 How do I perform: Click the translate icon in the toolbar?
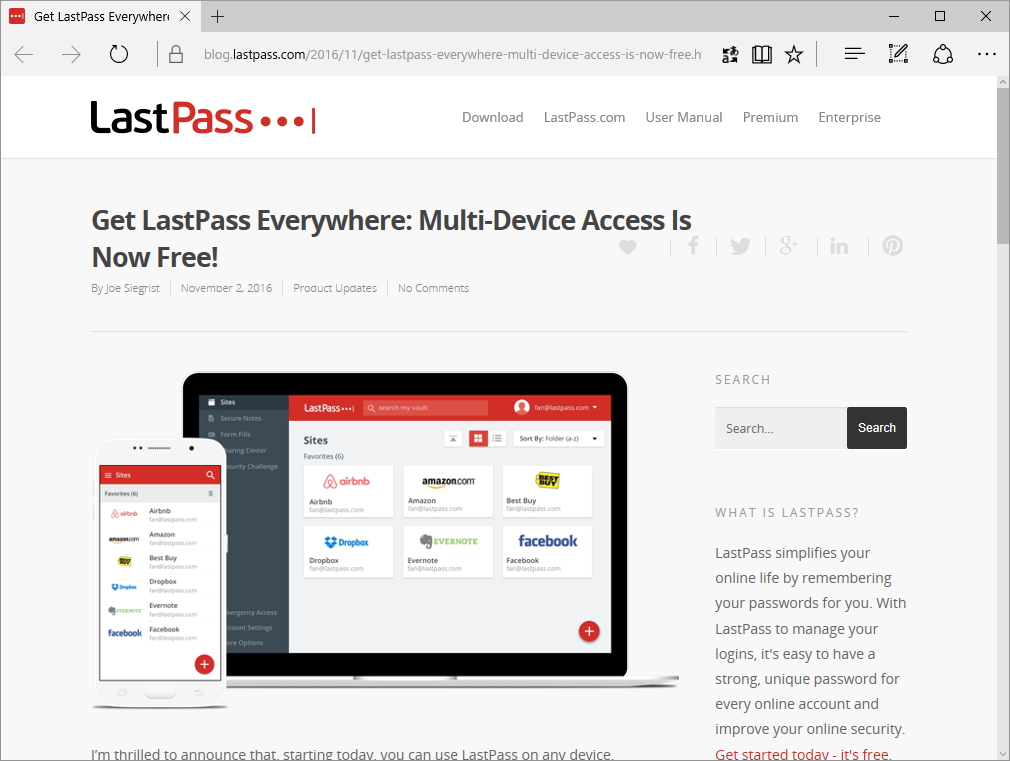(729, 54)
